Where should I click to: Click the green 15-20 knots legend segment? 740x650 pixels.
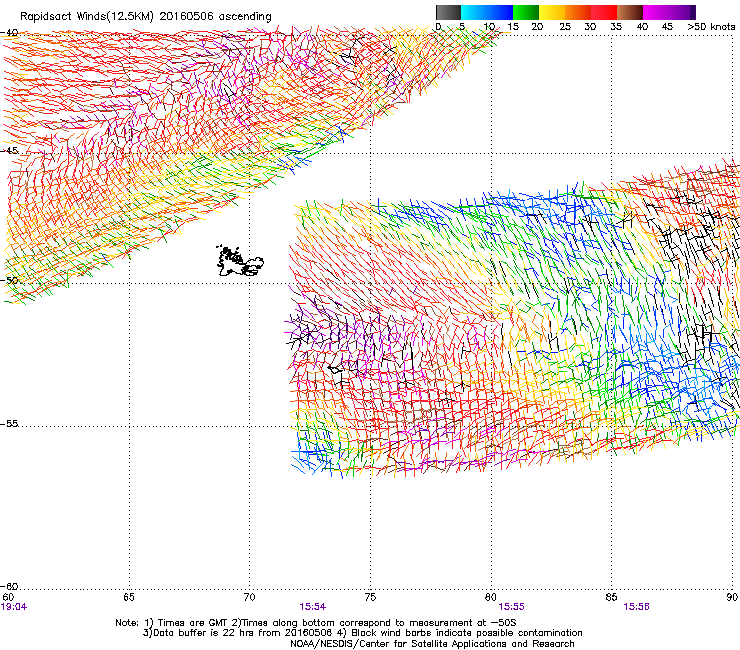point(526,12)
